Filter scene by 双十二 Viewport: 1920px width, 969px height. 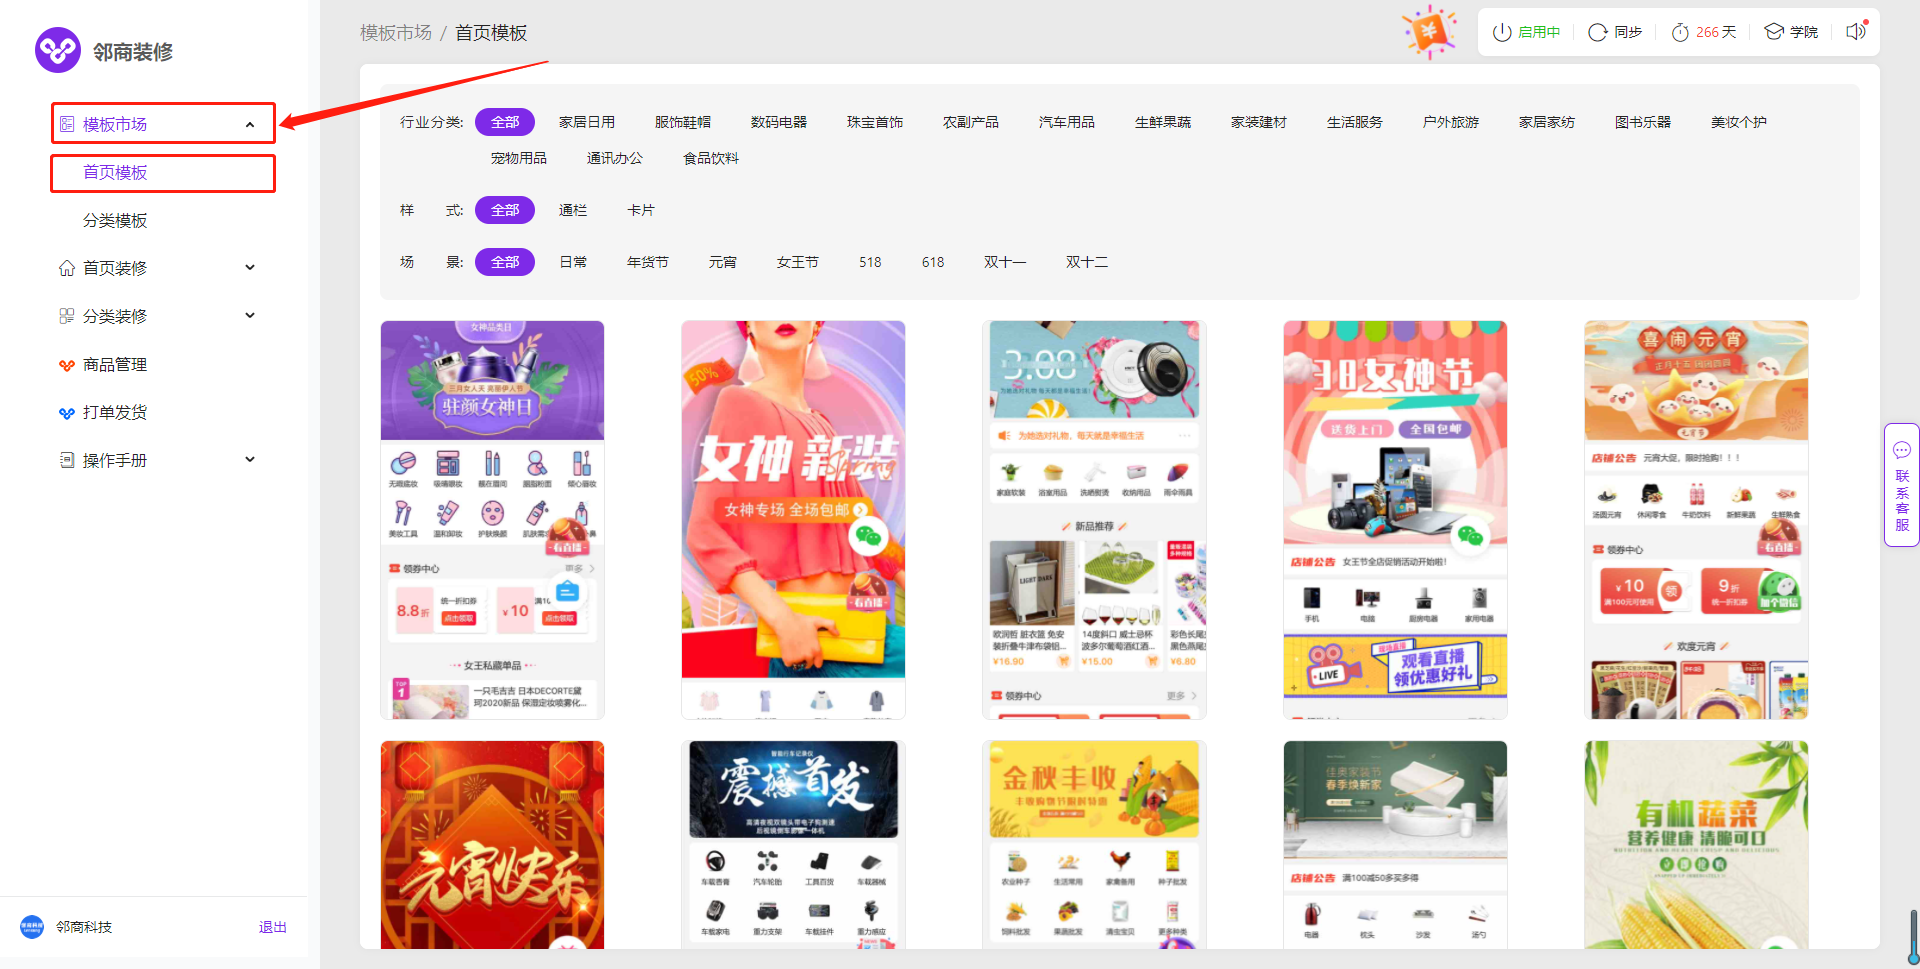1087,262
